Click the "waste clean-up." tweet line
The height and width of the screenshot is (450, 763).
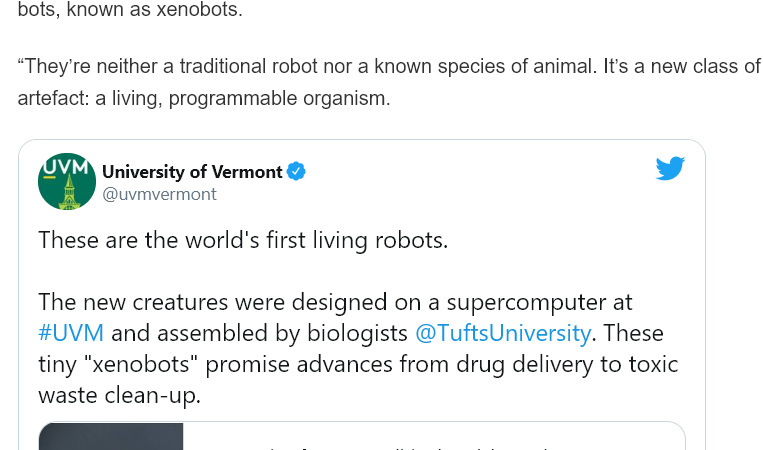[x=120, y=396]
